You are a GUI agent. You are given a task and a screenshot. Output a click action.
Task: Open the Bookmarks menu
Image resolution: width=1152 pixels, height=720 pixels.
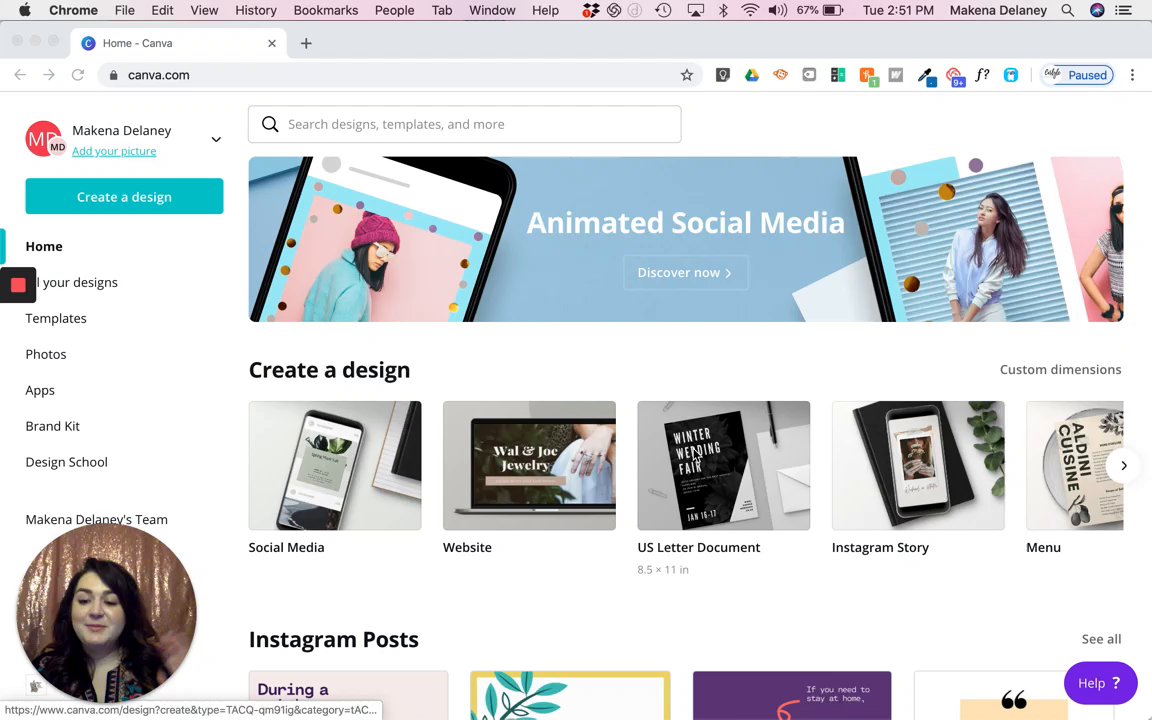click(325, 10)
